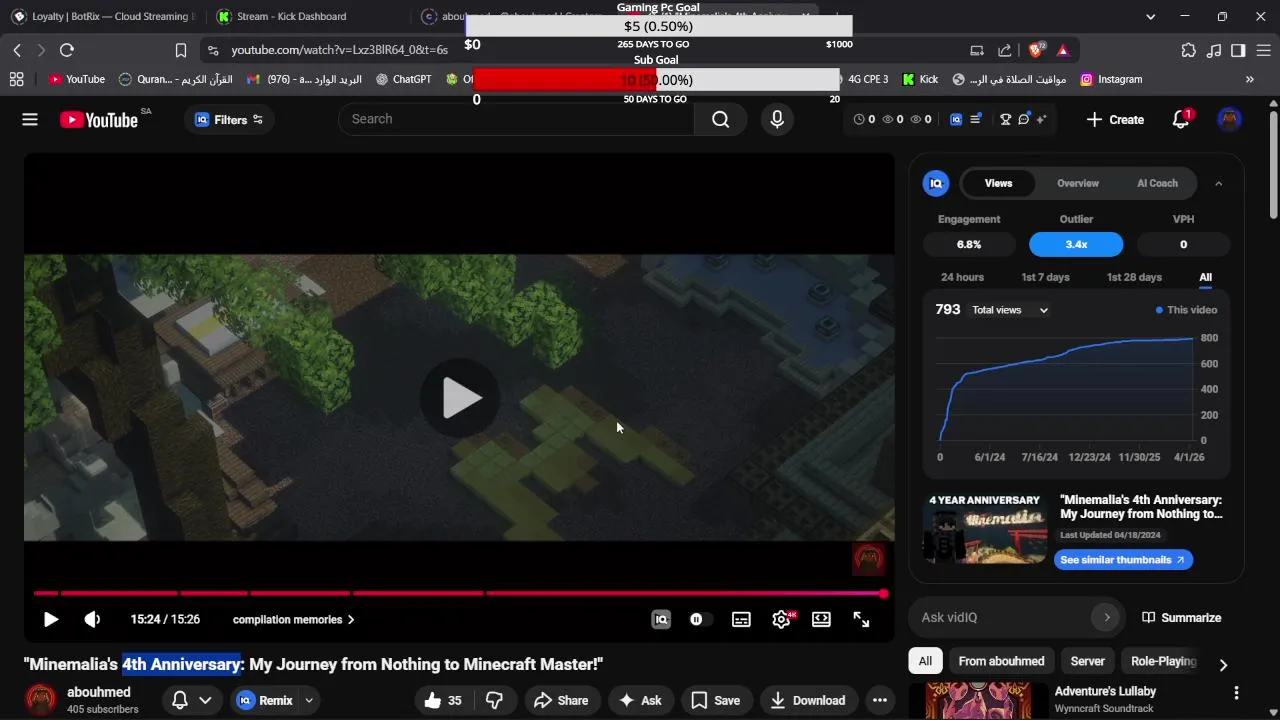Open the vidIQ list menu icon
The width and height of the screenshot is (1280, 720).
976,119
